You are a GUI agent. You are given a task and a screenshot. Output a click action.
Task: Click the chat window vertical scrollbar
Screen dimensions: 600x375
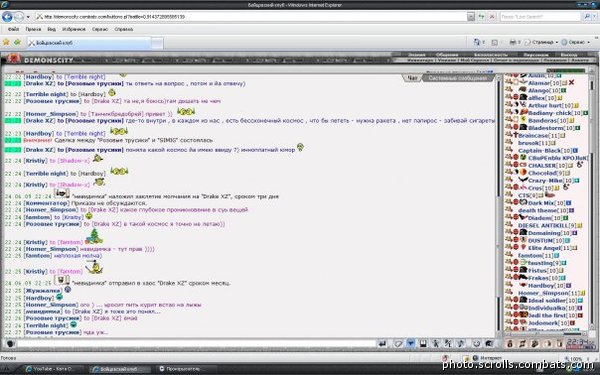click(x=498, y=205)
